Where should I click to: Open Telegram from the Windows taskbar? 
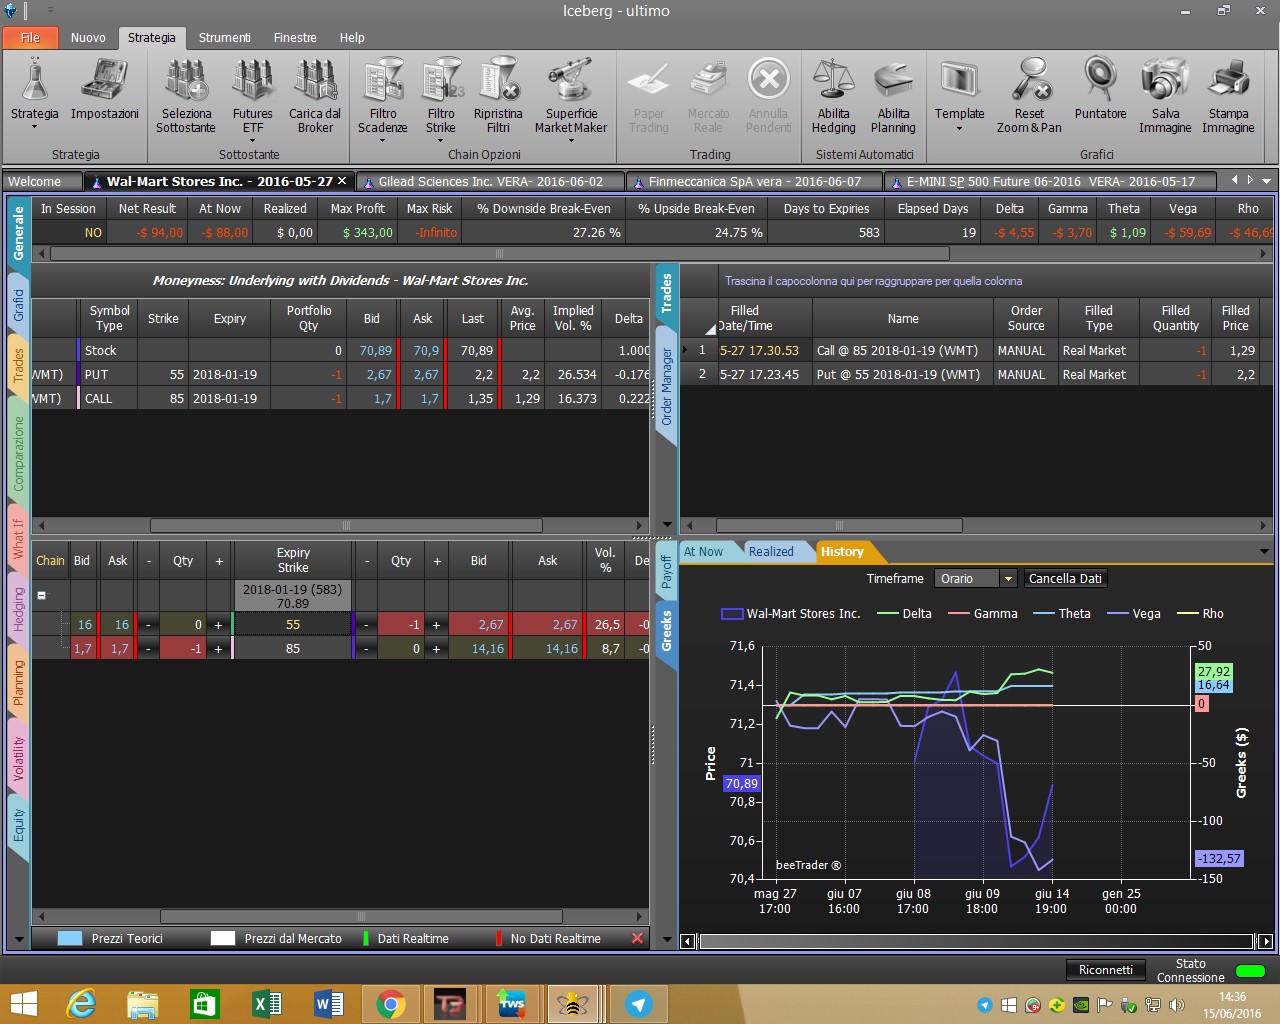pos(638,1004)
